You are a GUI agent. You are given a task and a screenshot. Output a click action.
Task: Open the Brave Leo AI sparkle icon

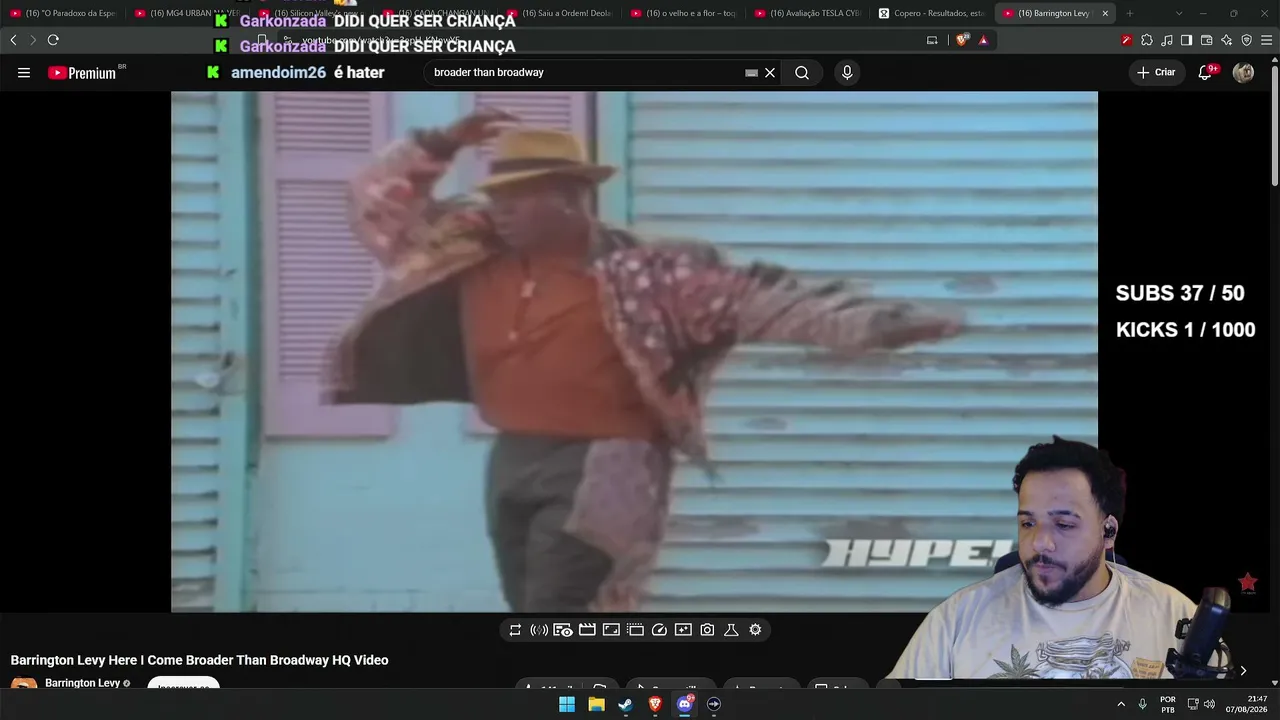(x=1226, y=40)
